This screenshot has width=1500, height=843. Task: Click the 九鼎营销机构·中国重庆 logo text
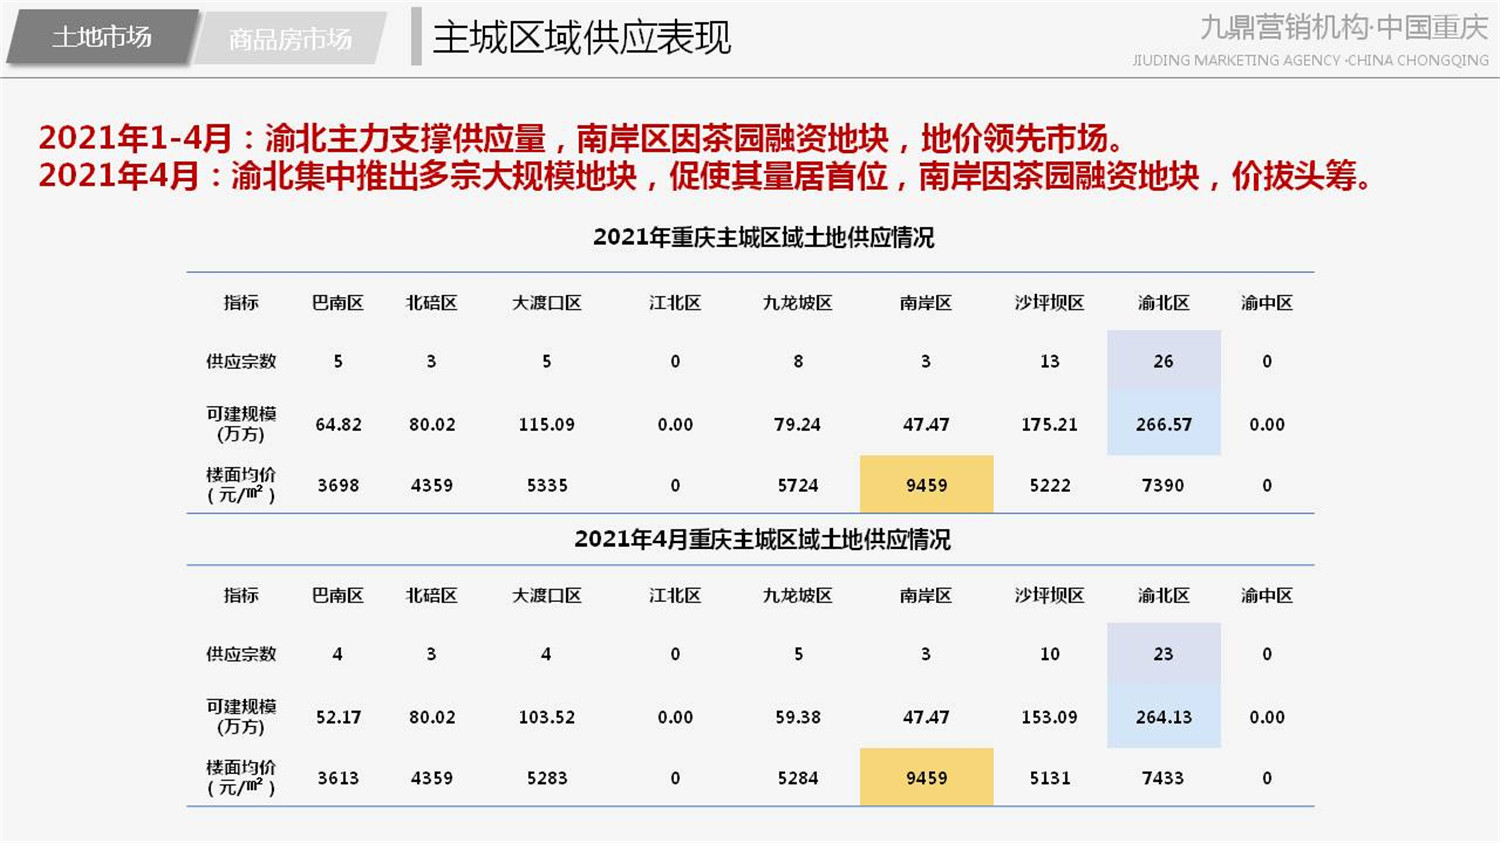click(x=1343, y=28)
